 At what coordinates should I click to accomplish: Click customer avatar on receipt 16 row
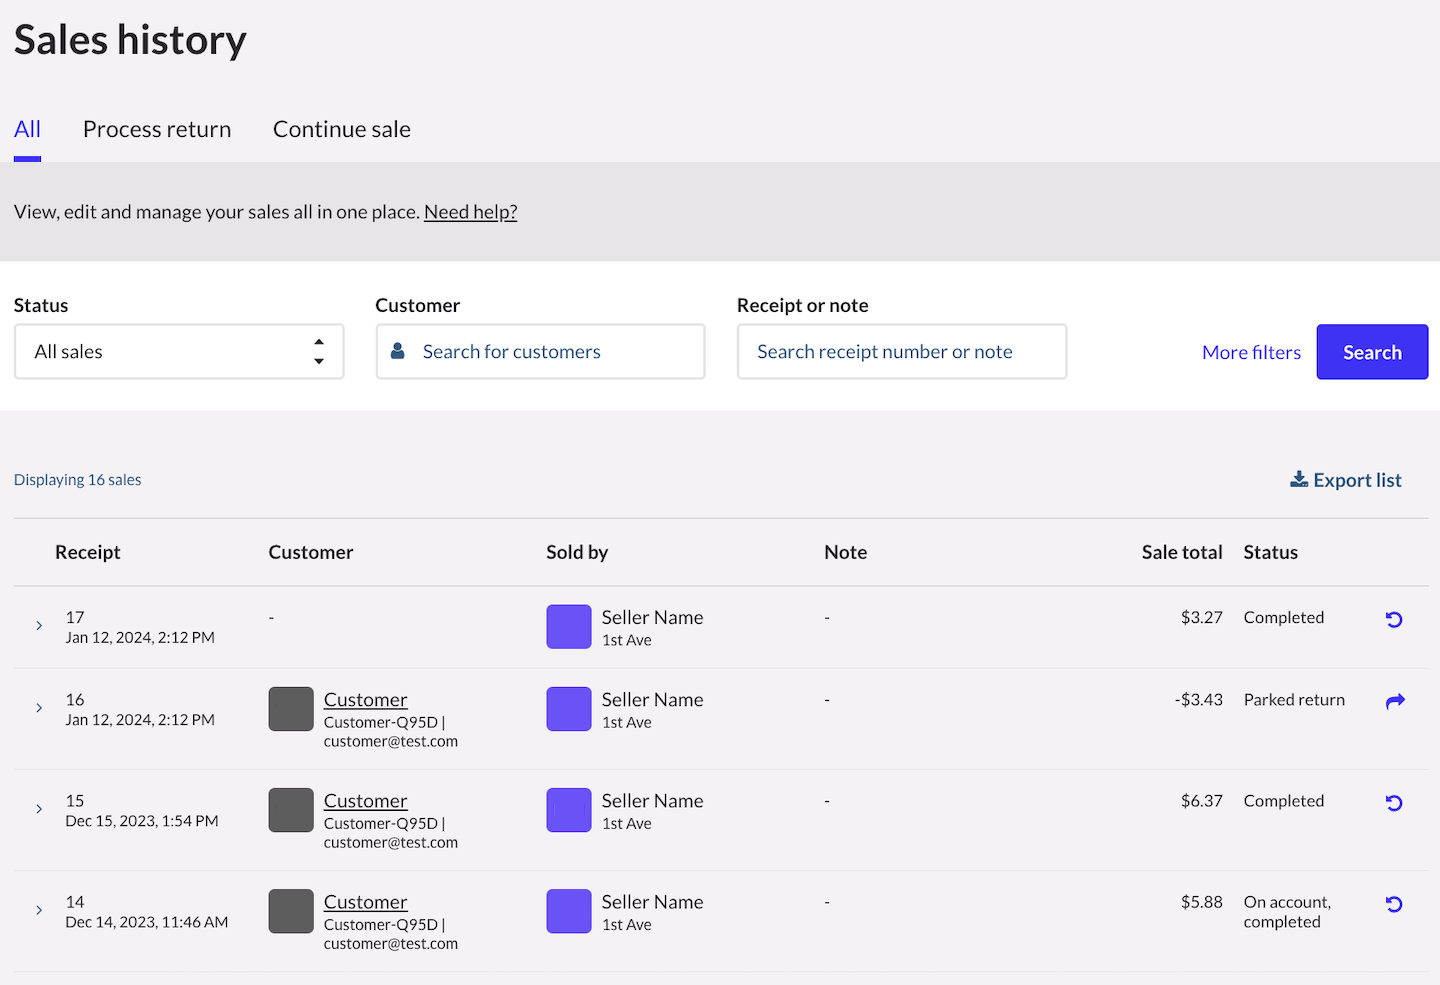point(291,709)
